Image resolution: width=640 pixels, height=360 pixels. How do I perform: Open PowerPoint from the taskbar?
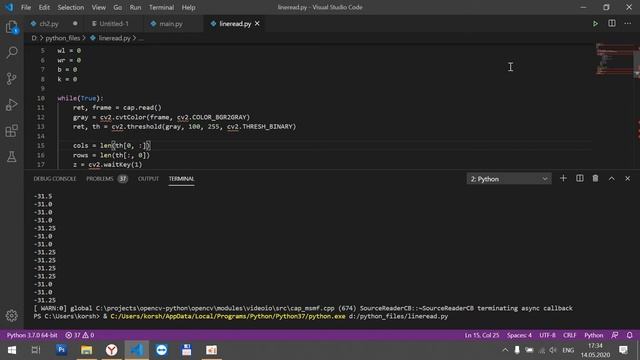(x=211, y=350)
